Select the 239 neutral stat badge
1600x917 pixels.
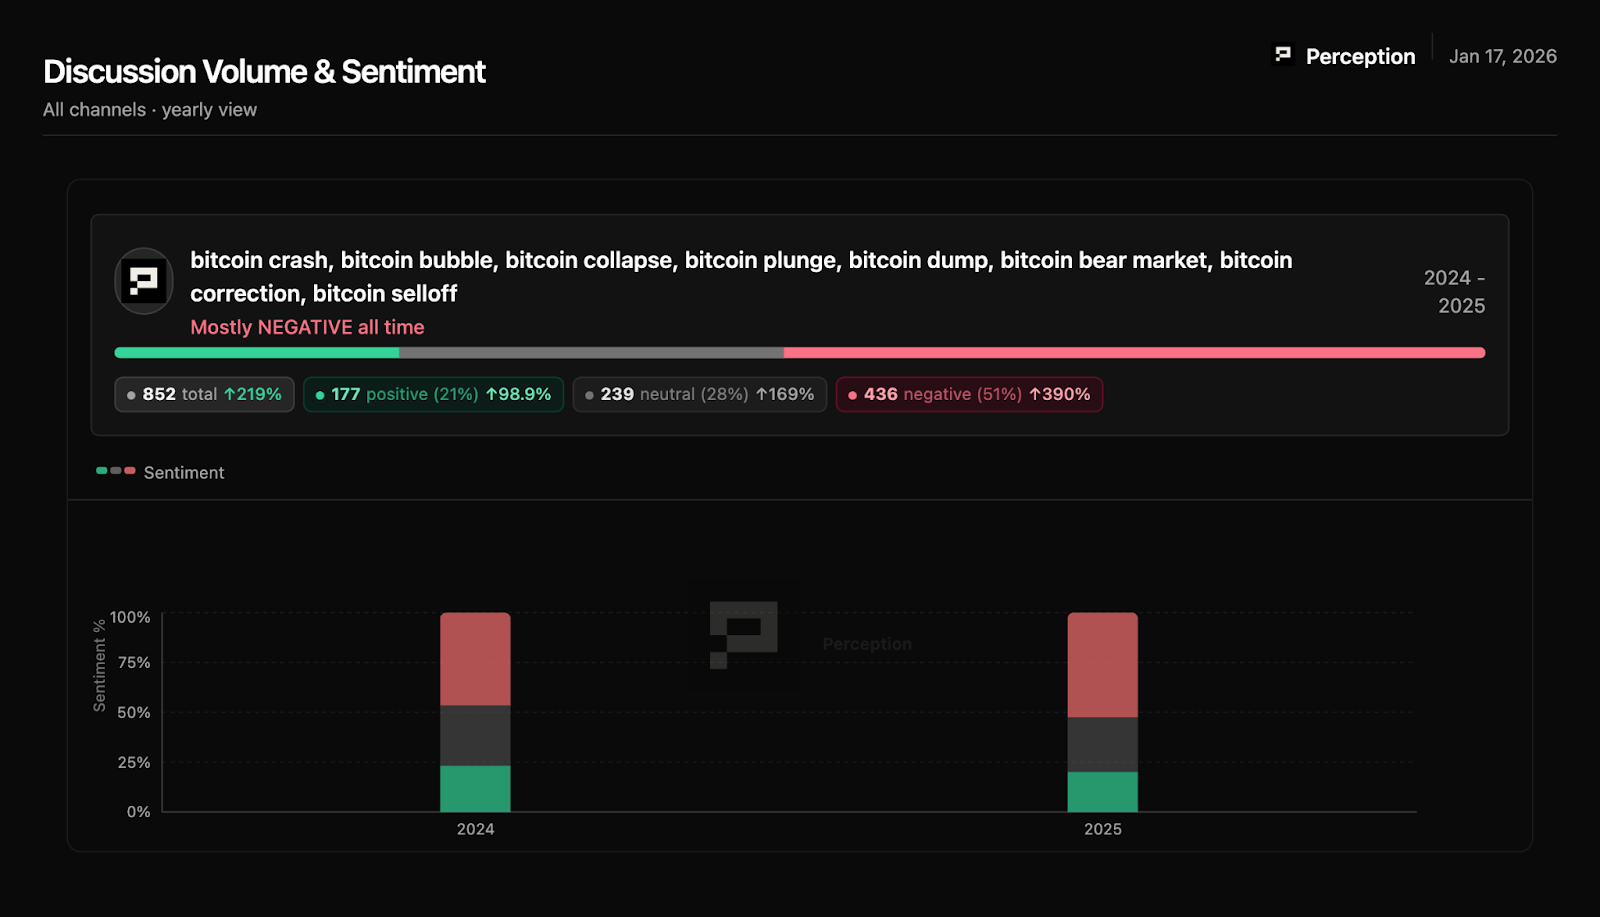click(699, 394)
